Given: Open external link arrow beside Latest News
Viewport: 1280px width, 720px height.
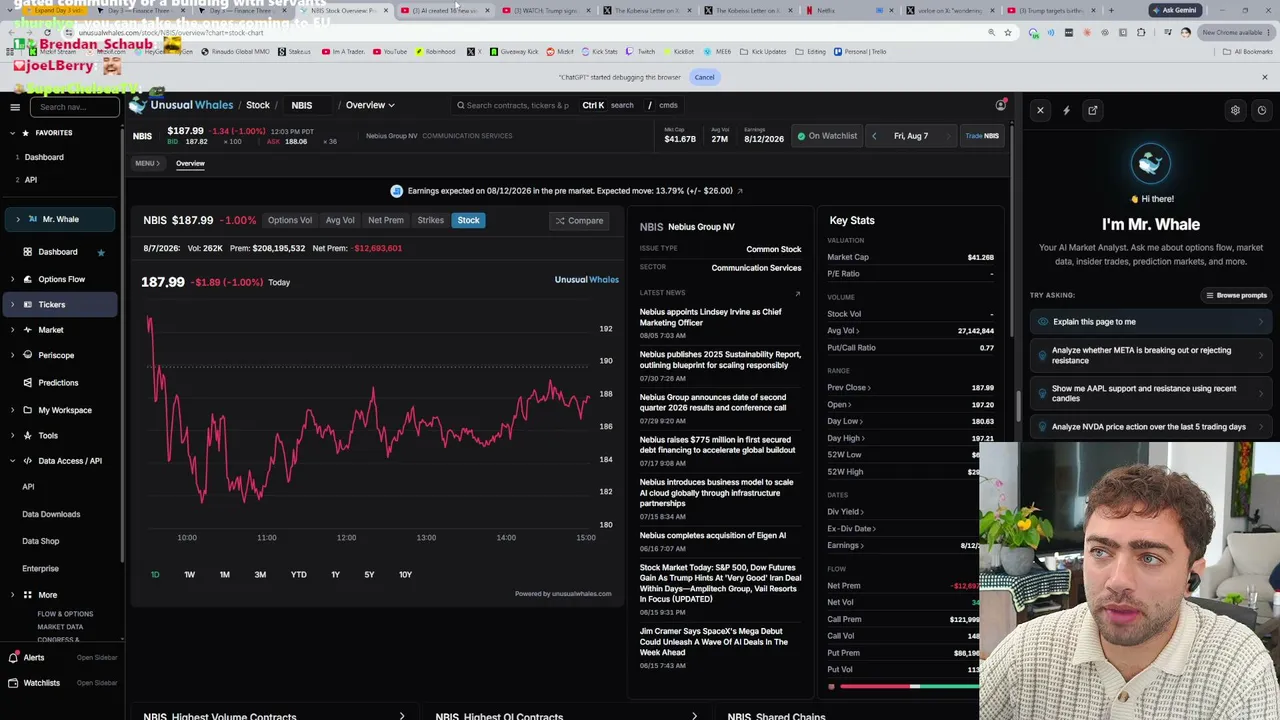Looking at the screenshot, I should click(x=797, y=293).
